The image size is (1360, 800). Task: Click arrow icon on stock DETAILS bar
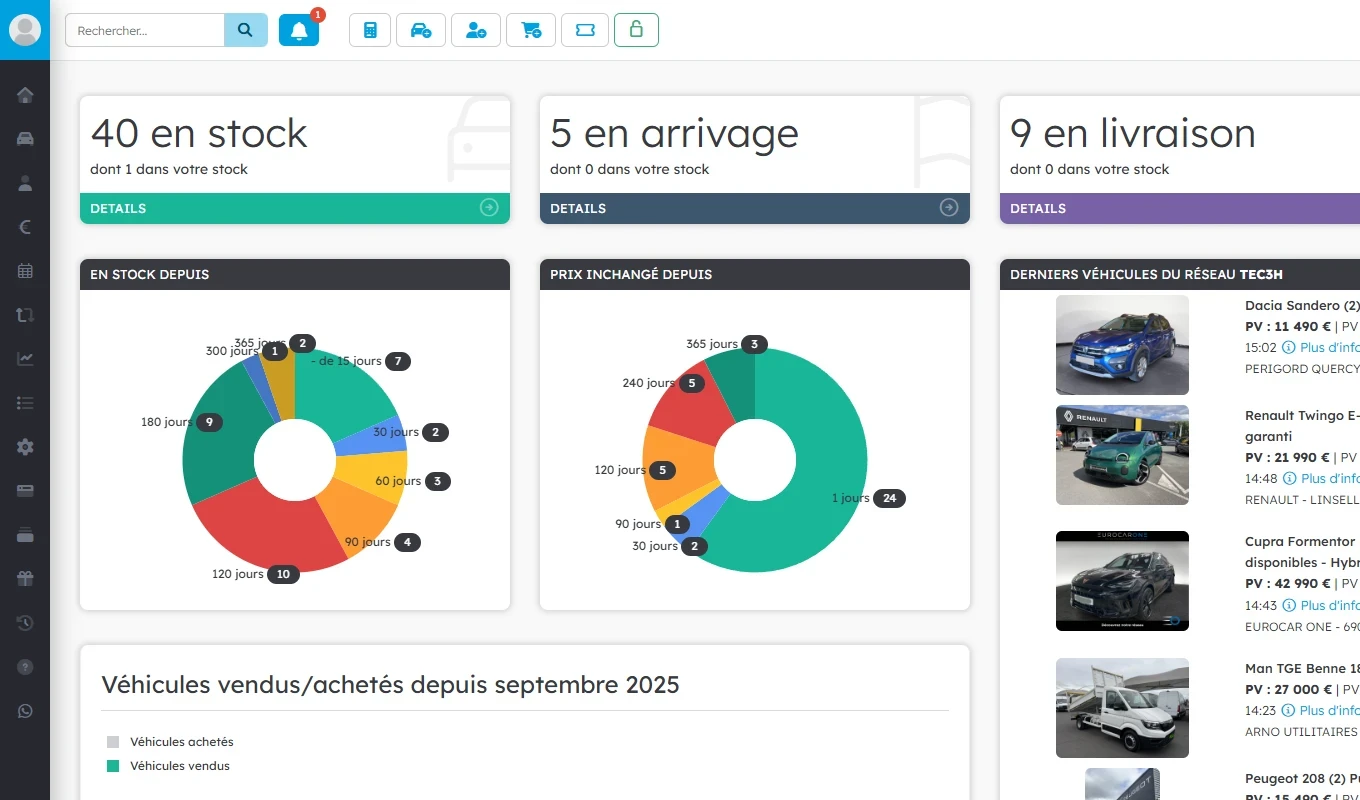[x=489, y=208]
